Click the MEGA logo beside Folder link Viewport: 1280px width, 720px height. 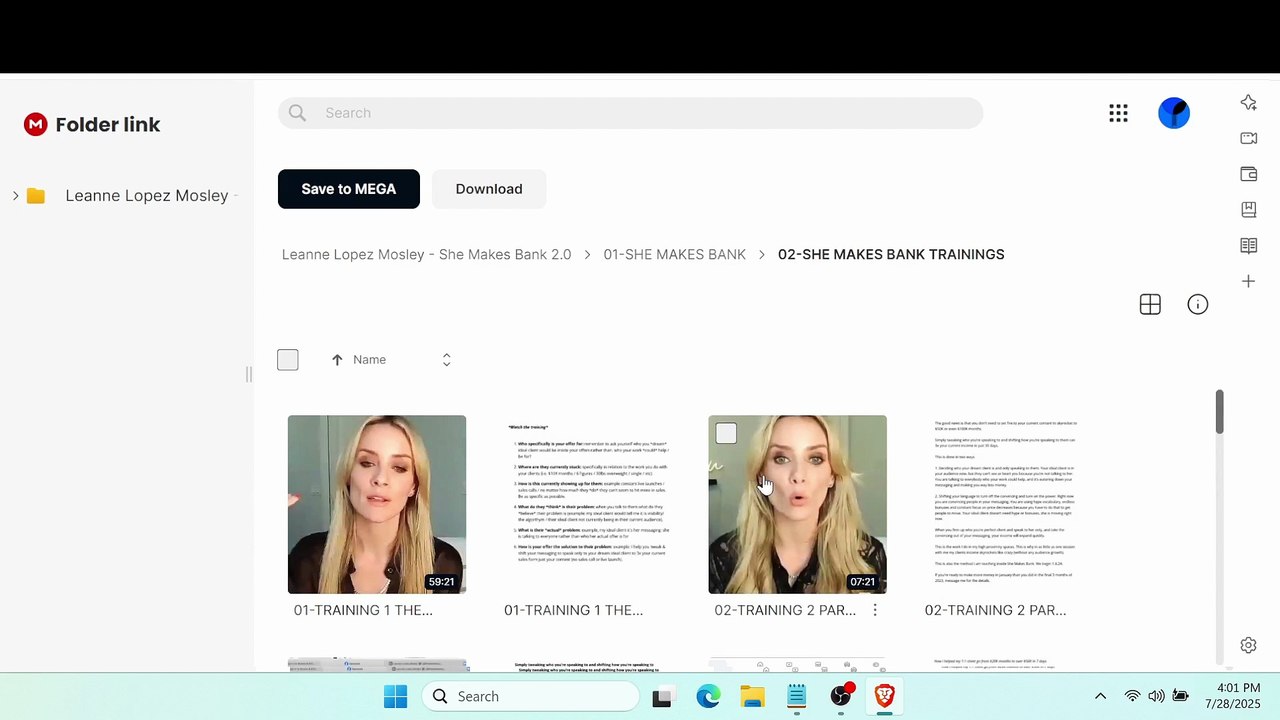(x=36, y=124)
